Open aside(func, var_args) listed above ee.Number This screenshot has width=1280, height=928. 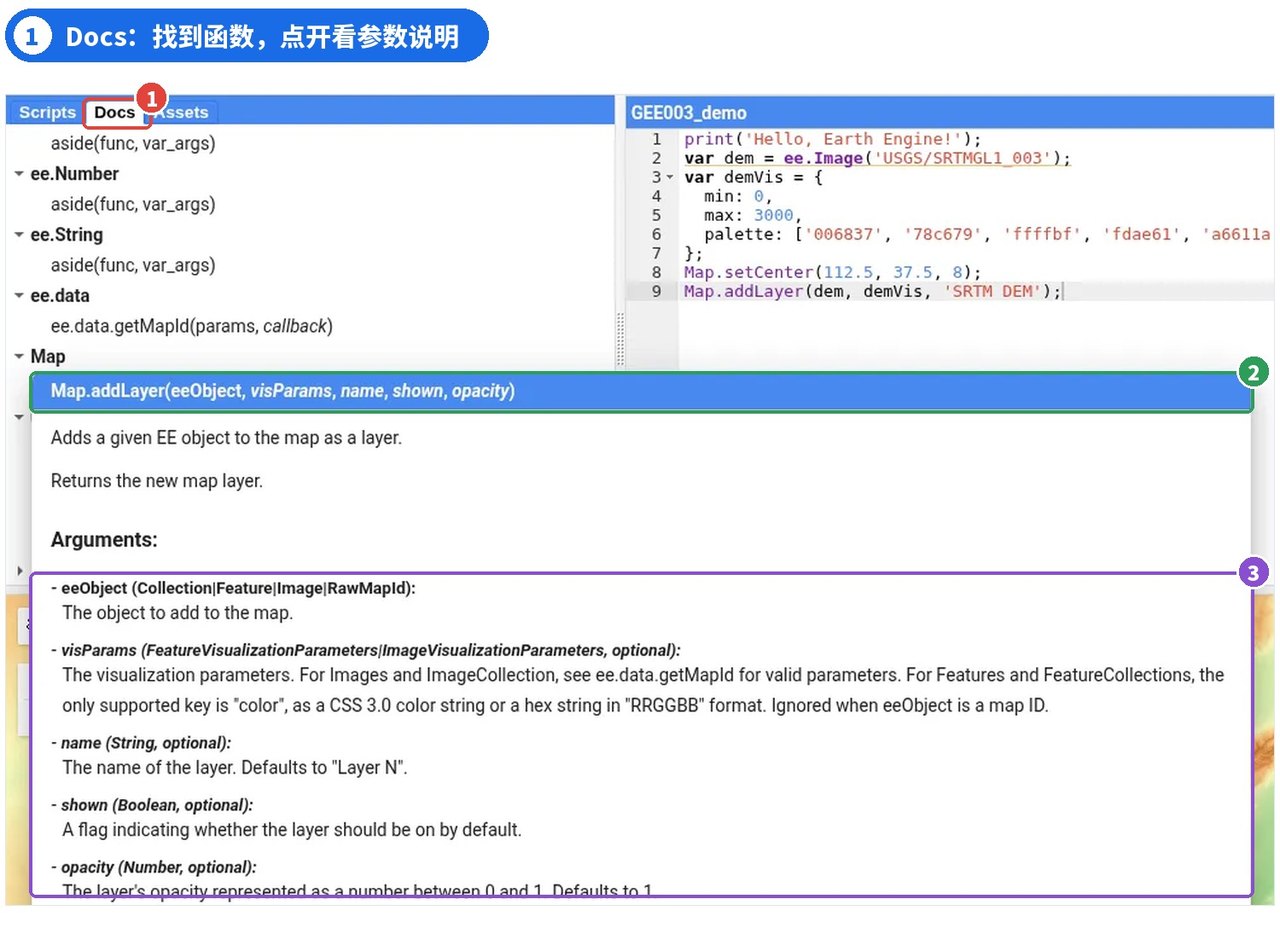(133, 143)
